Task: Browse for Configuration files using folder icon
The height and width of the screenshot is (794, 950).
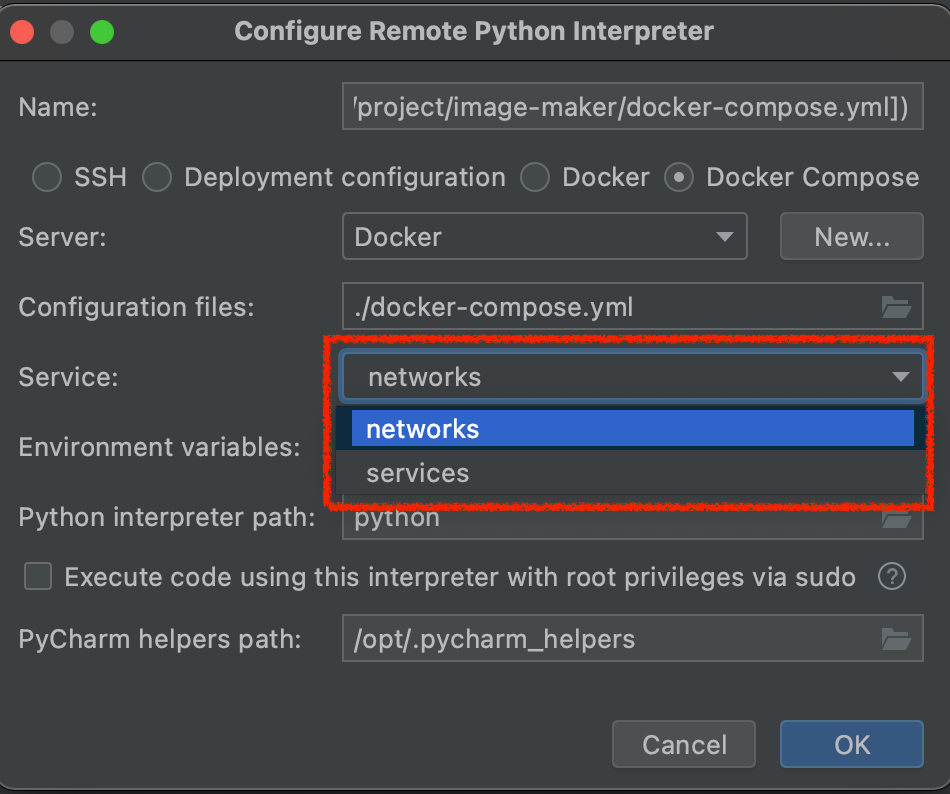Action: (x=895, y=307)
